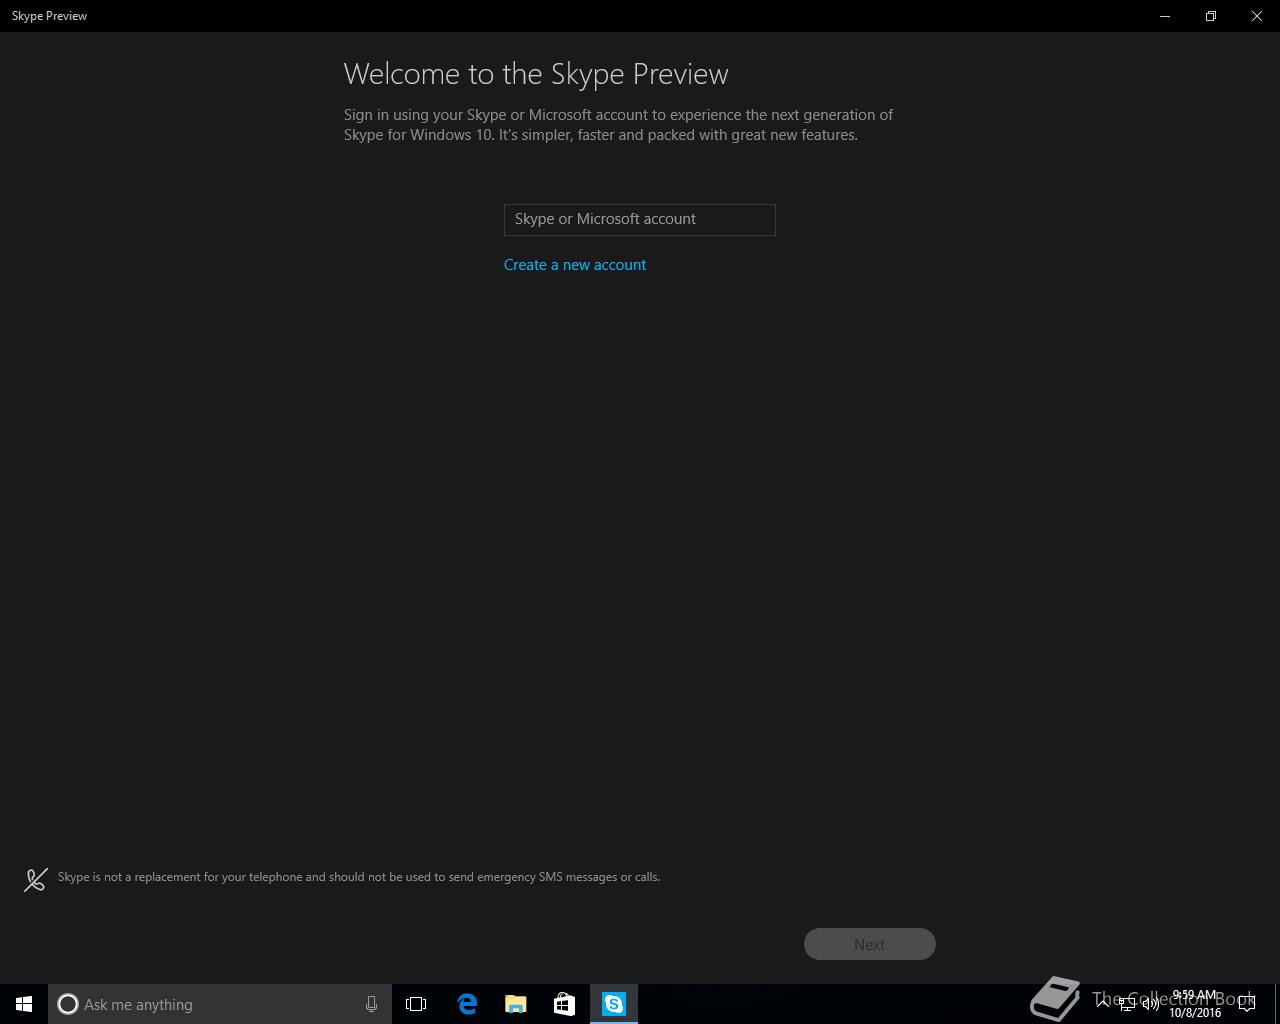Close the Skype Preview window
Viewport: 1280px width, 1024px height.
point(1257,16)
